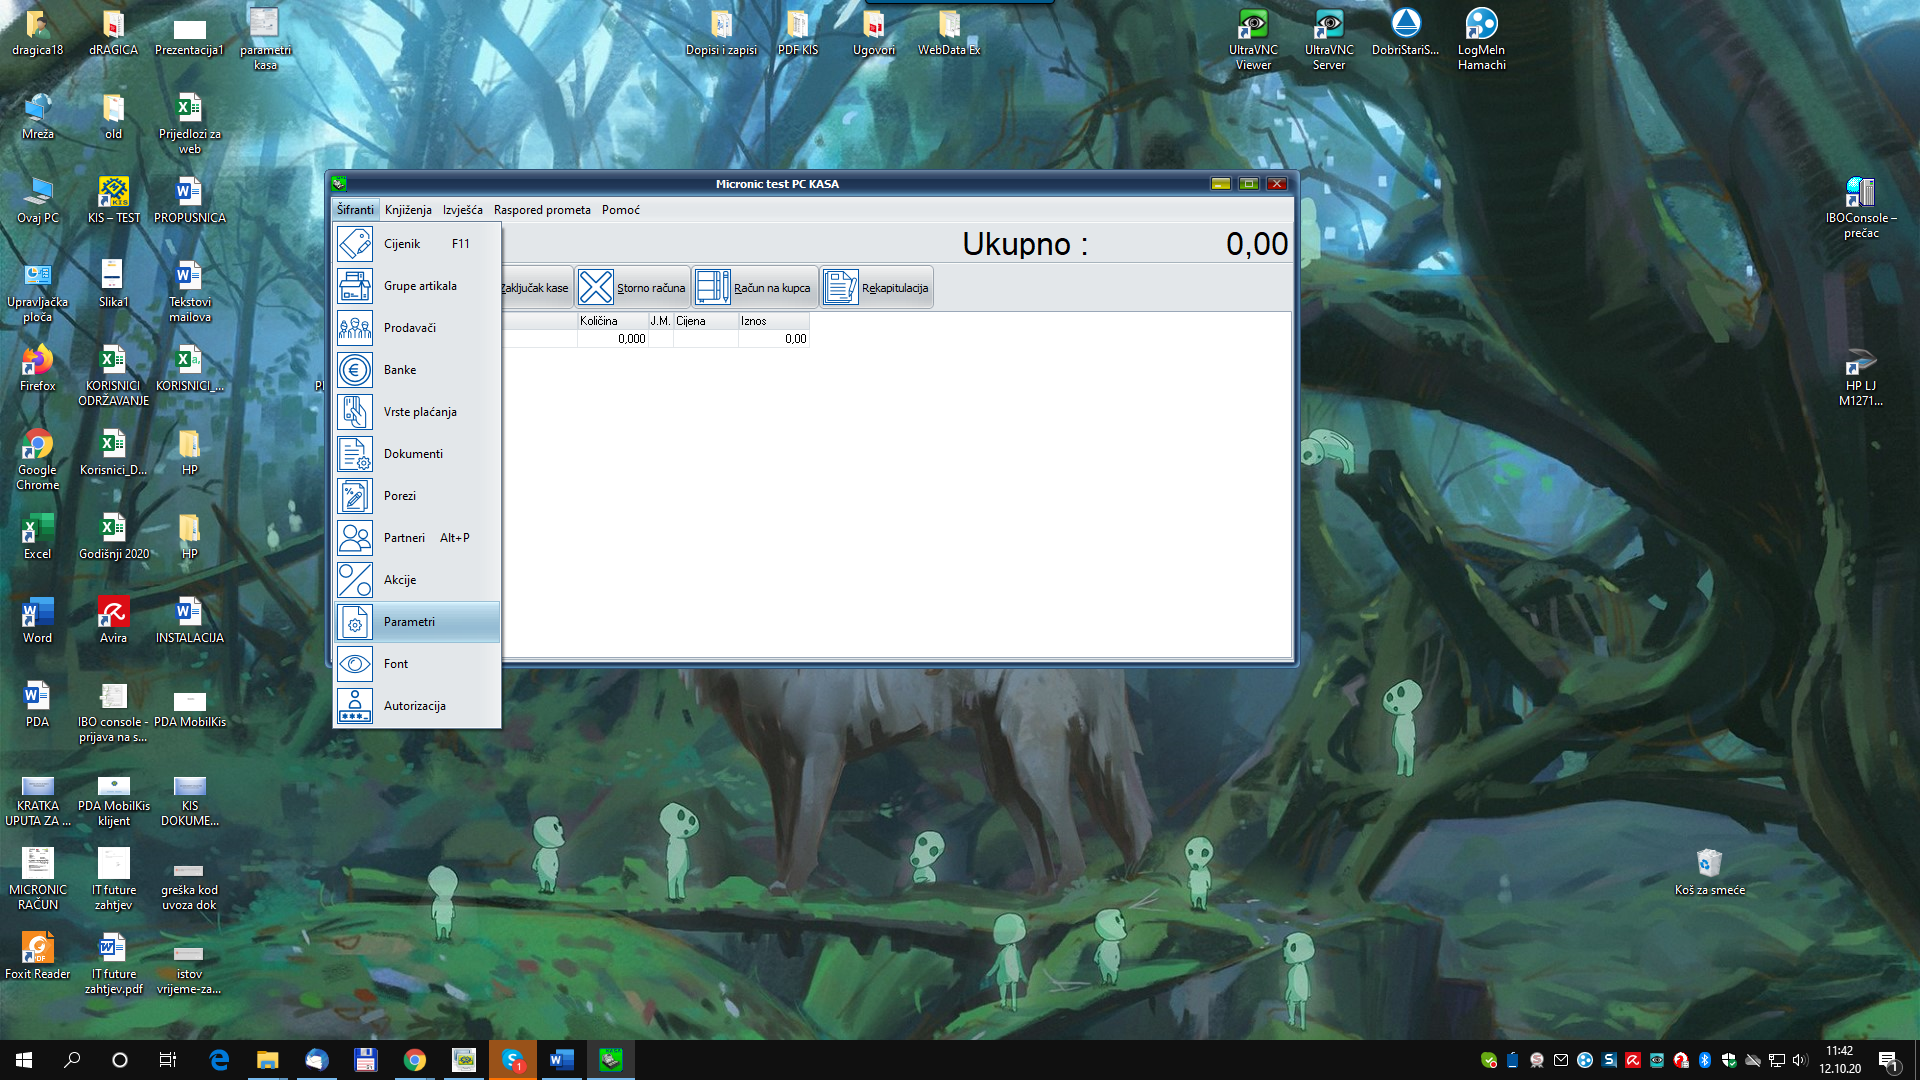1920x1080 pixels.
Task: Open the highlighted Parametri entry
Action: pyautogui.click(x=417, y=622)
